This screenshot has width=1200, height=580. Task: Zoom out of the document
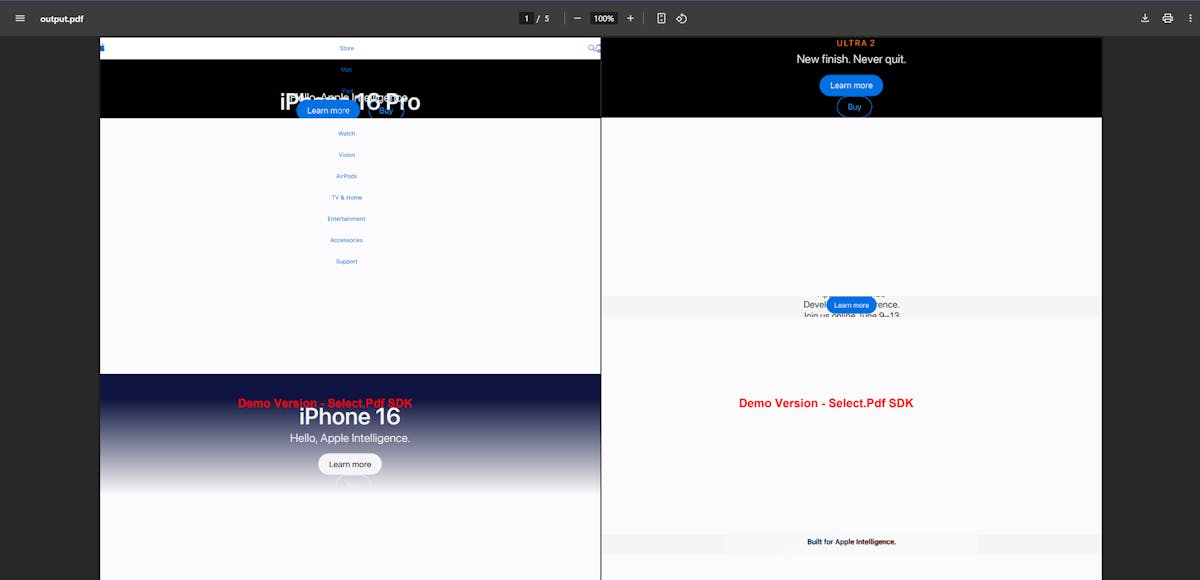pyautogui.click(x=577, y=18)
